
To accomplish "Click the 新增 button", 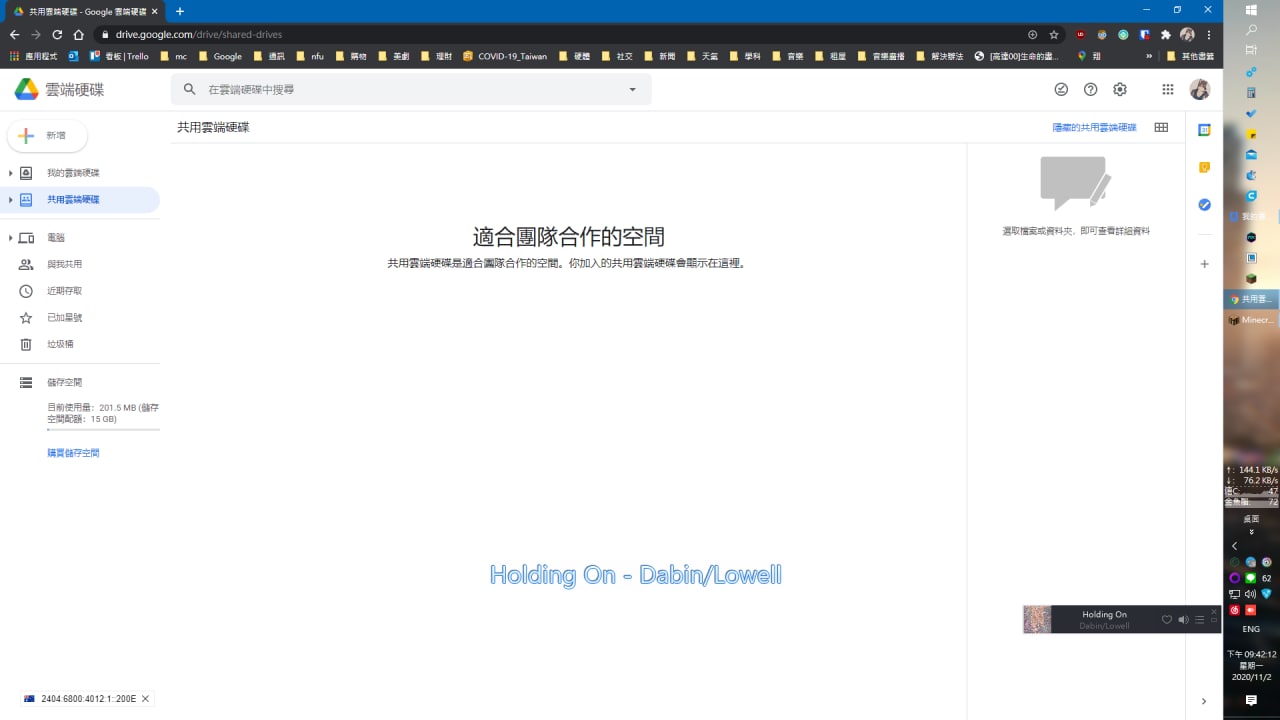I will 47,136.
